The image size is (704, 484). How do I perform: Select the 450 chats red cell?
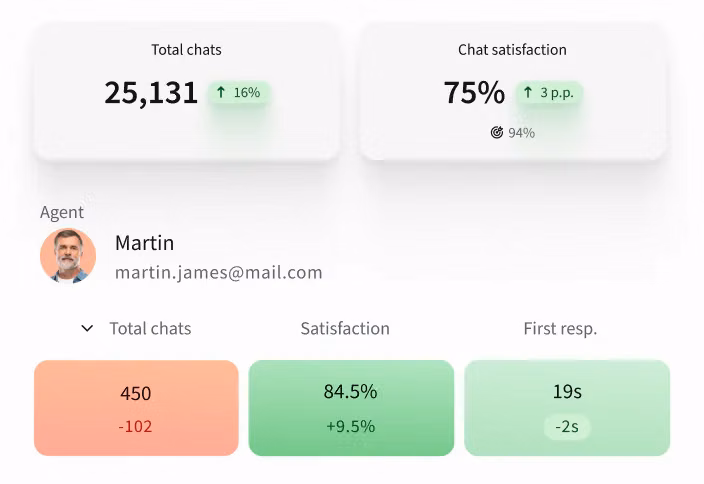pos(136,407)
